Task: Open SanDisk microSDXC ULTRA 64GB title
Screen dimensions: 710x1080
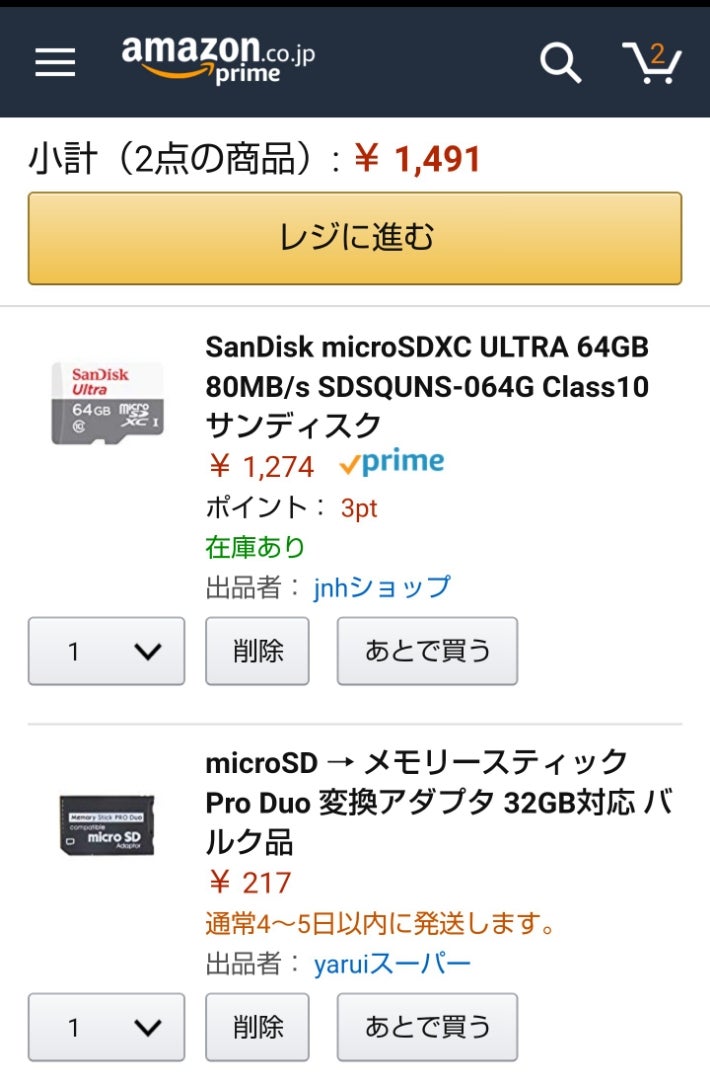Action: pos(427,386)
